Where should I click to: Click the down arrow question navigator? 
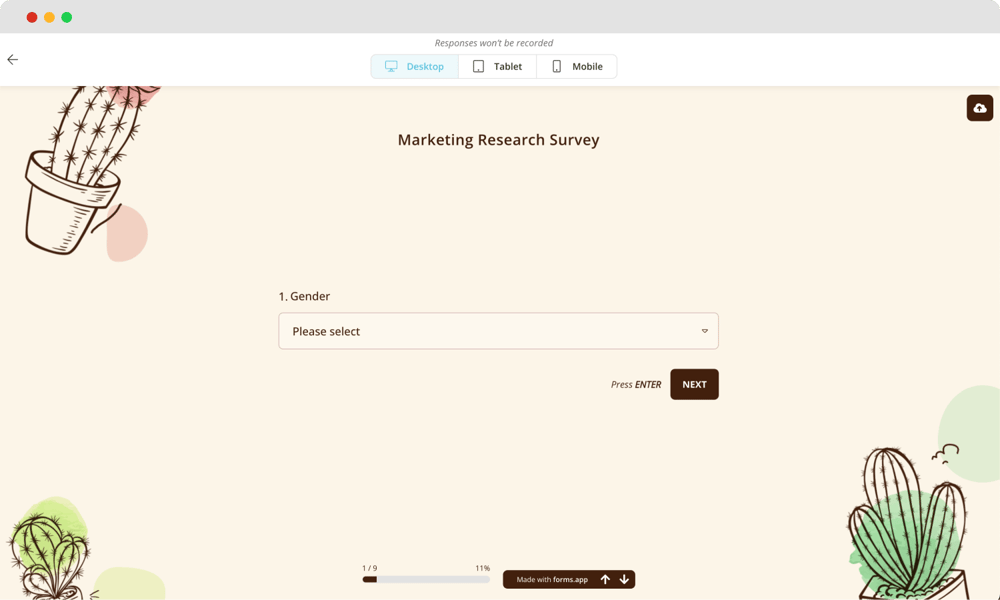pyautogui.click(x=624, y=579)
